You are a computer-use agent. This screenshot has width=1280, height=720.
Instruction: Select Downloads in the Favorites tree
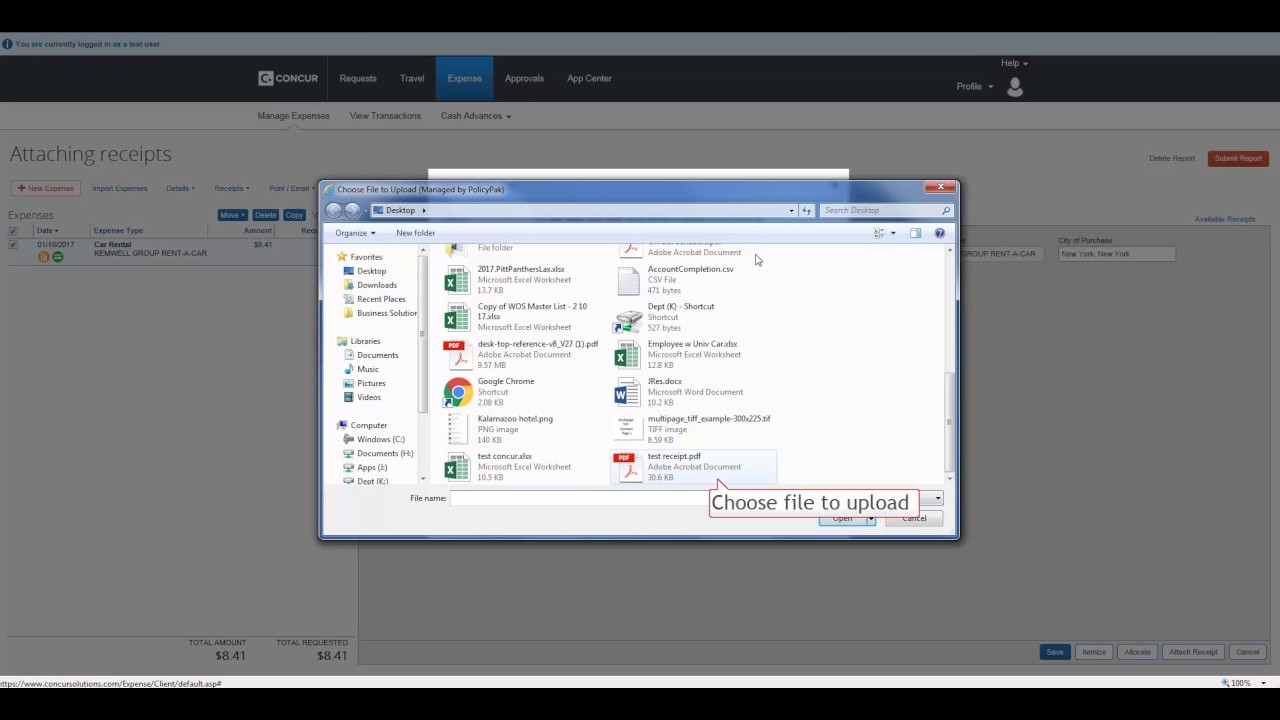(377, 285)
